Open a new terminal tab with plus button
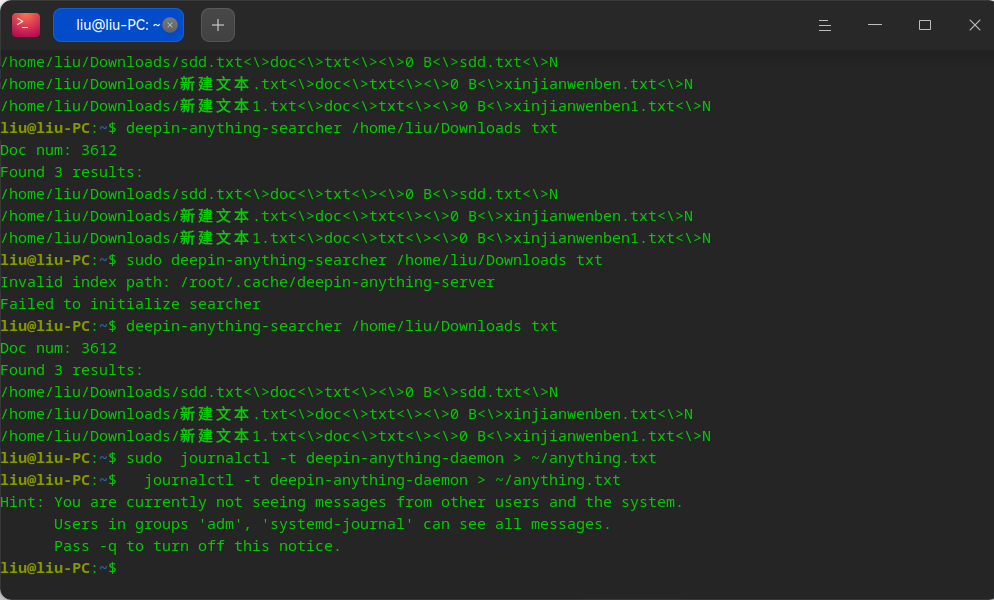 click(218, 25)
